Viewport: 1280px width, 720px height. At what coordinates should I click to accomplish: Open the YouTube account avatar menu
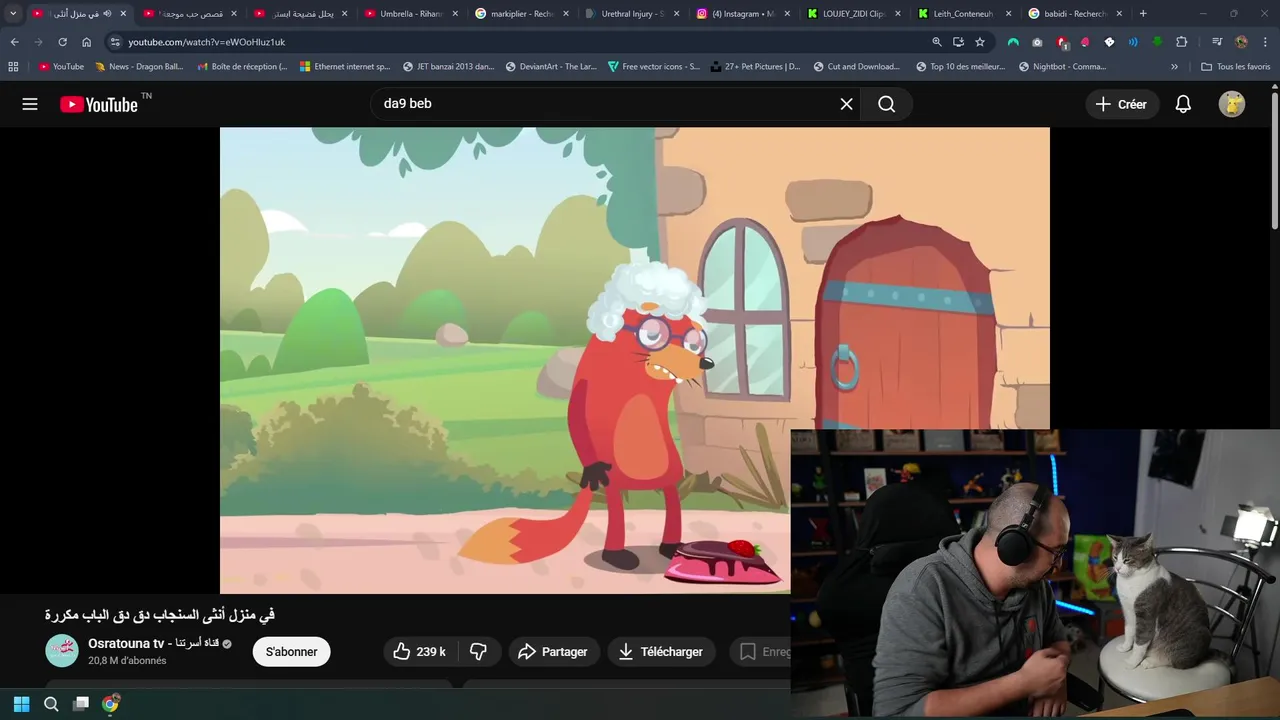pyautogui.click(x=1232, y=104)
